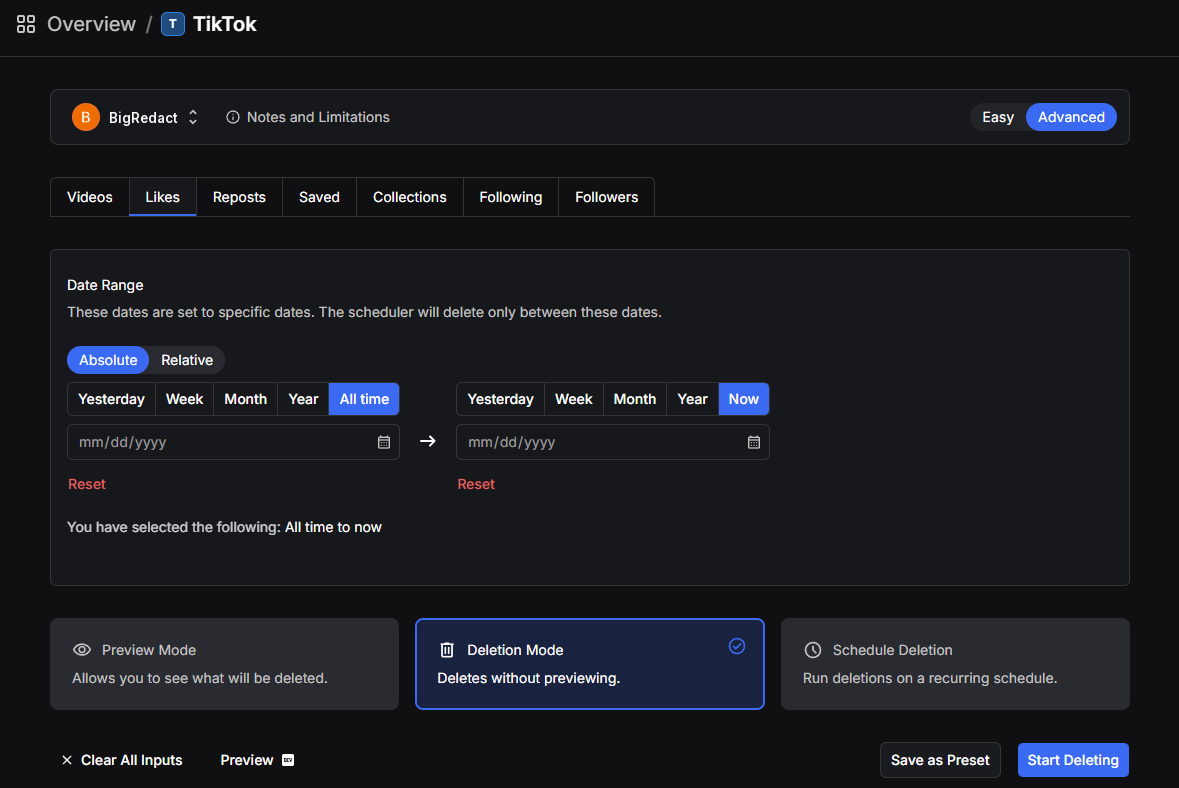Open the Saved tab
Viewport: 1179px width, 788px height.
click(320, 197)
